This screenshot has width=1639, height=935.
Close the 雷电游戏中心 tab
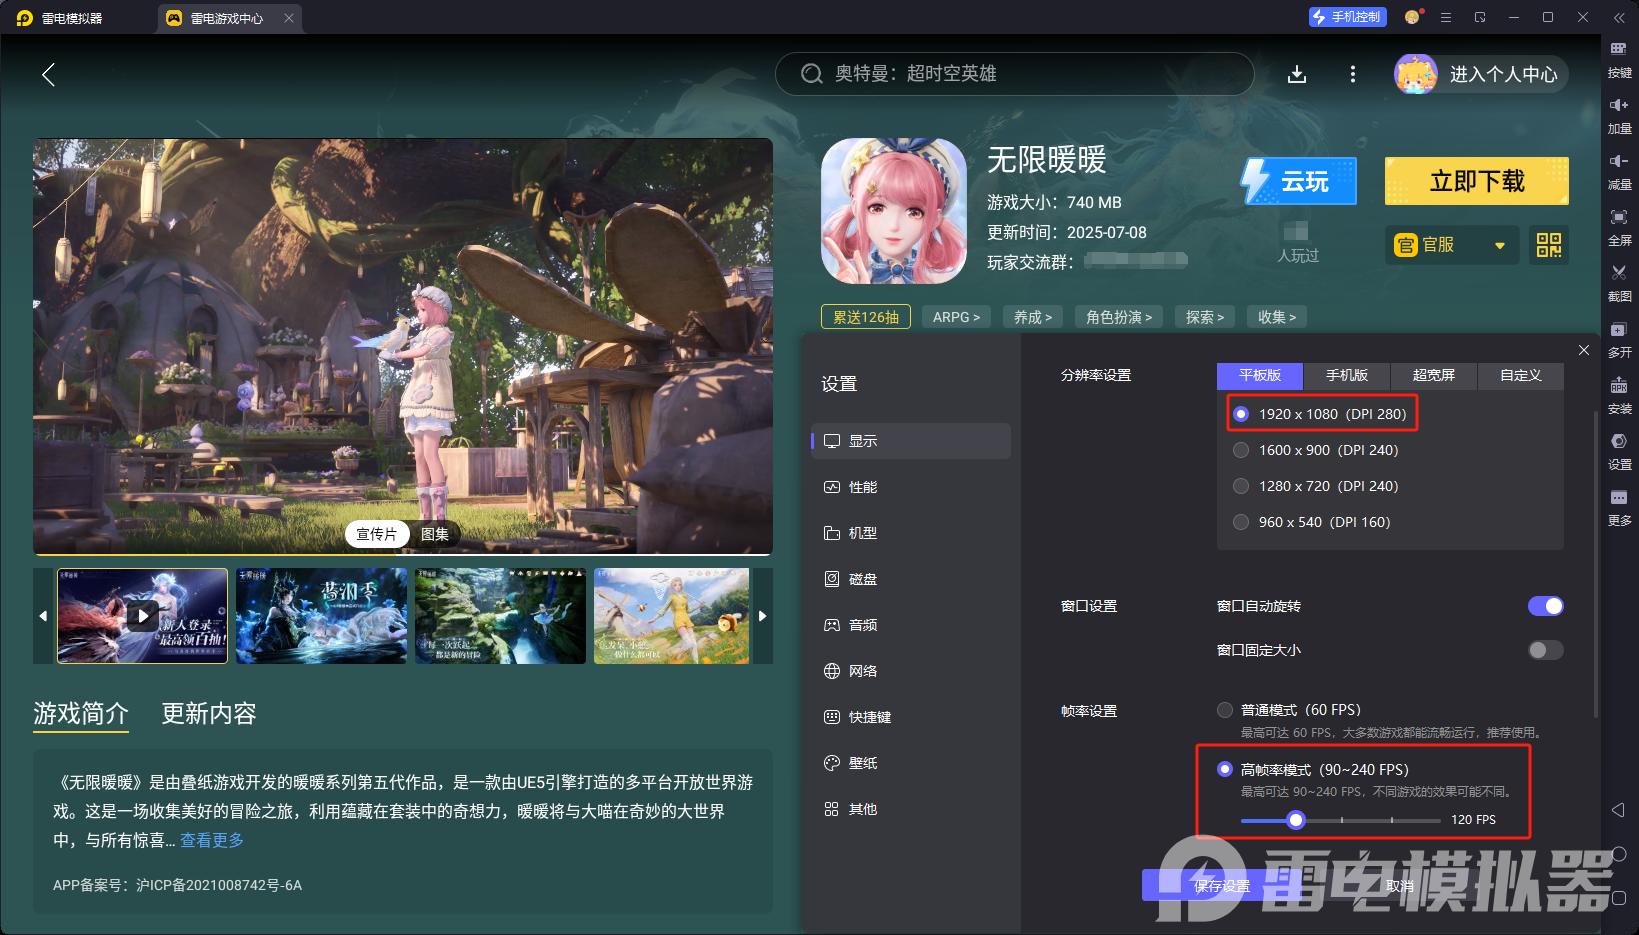[x=289, y=18]
